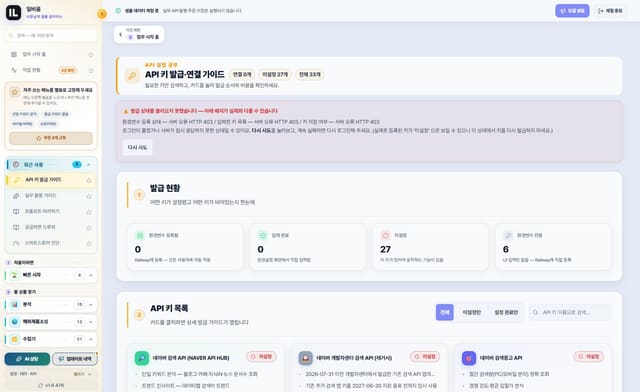Click the red warning triangle in the error banner
The height and width of the screenshot is (392, 640).
coord(126,111)
